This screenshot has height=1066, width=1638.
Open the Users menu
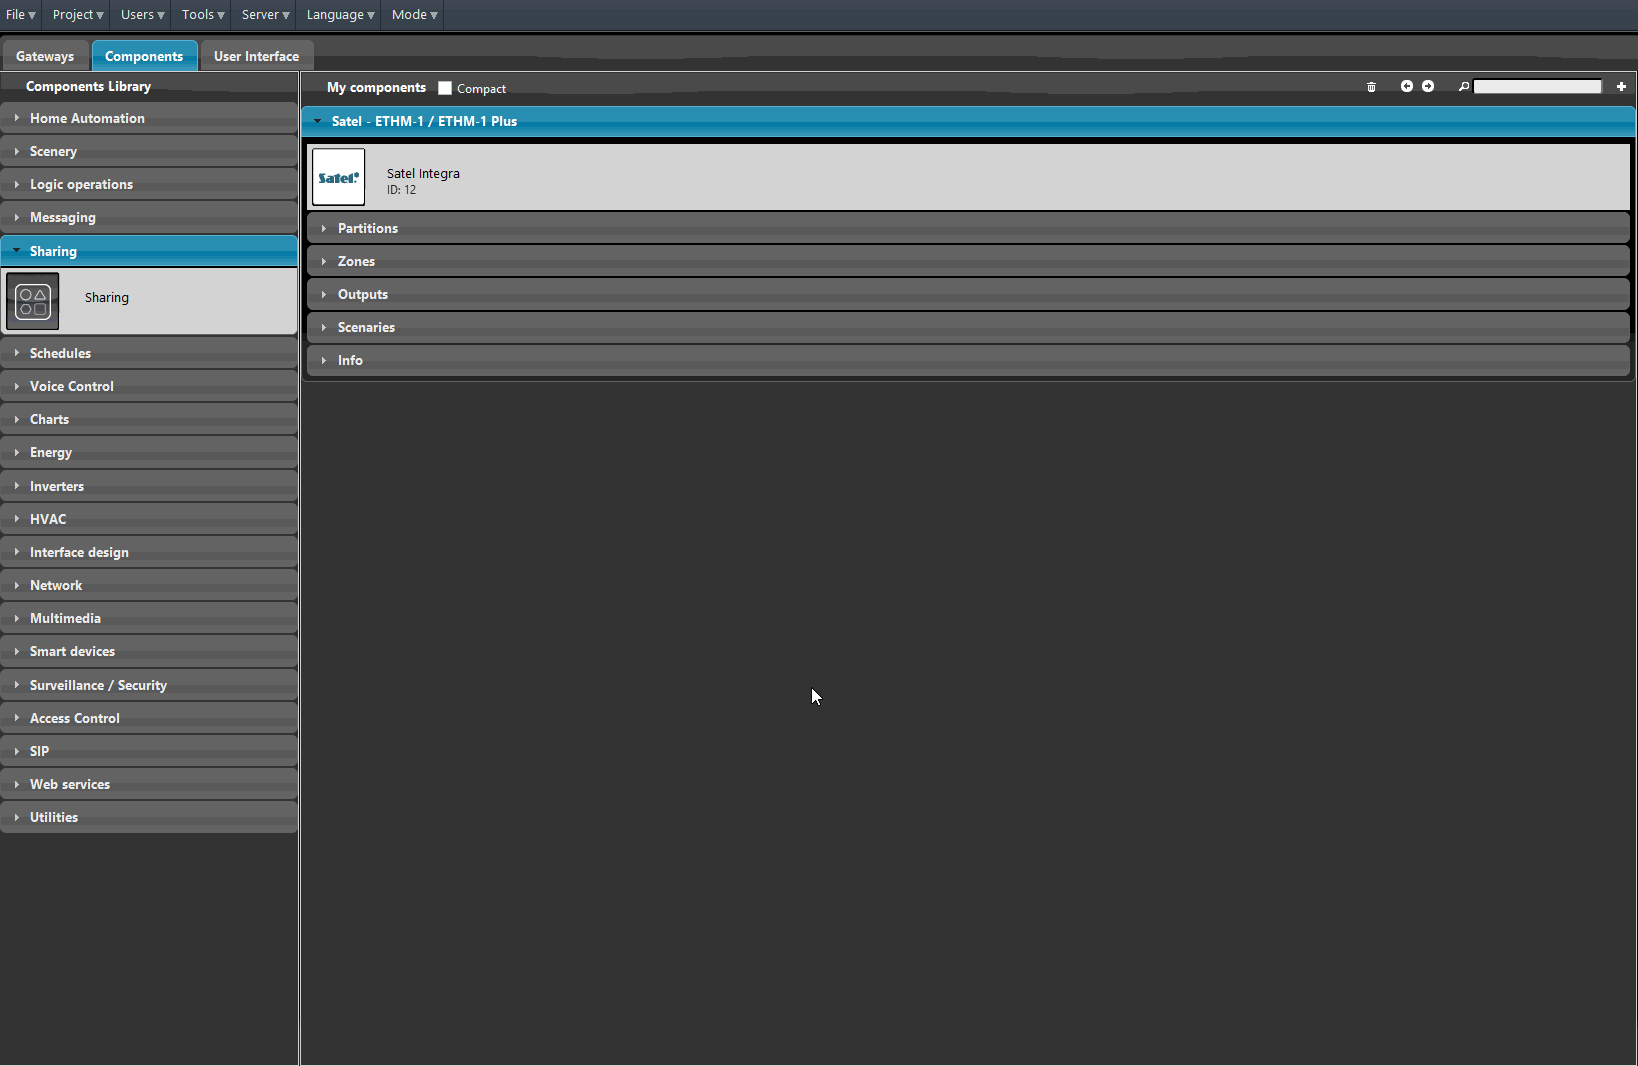(143, 15)
